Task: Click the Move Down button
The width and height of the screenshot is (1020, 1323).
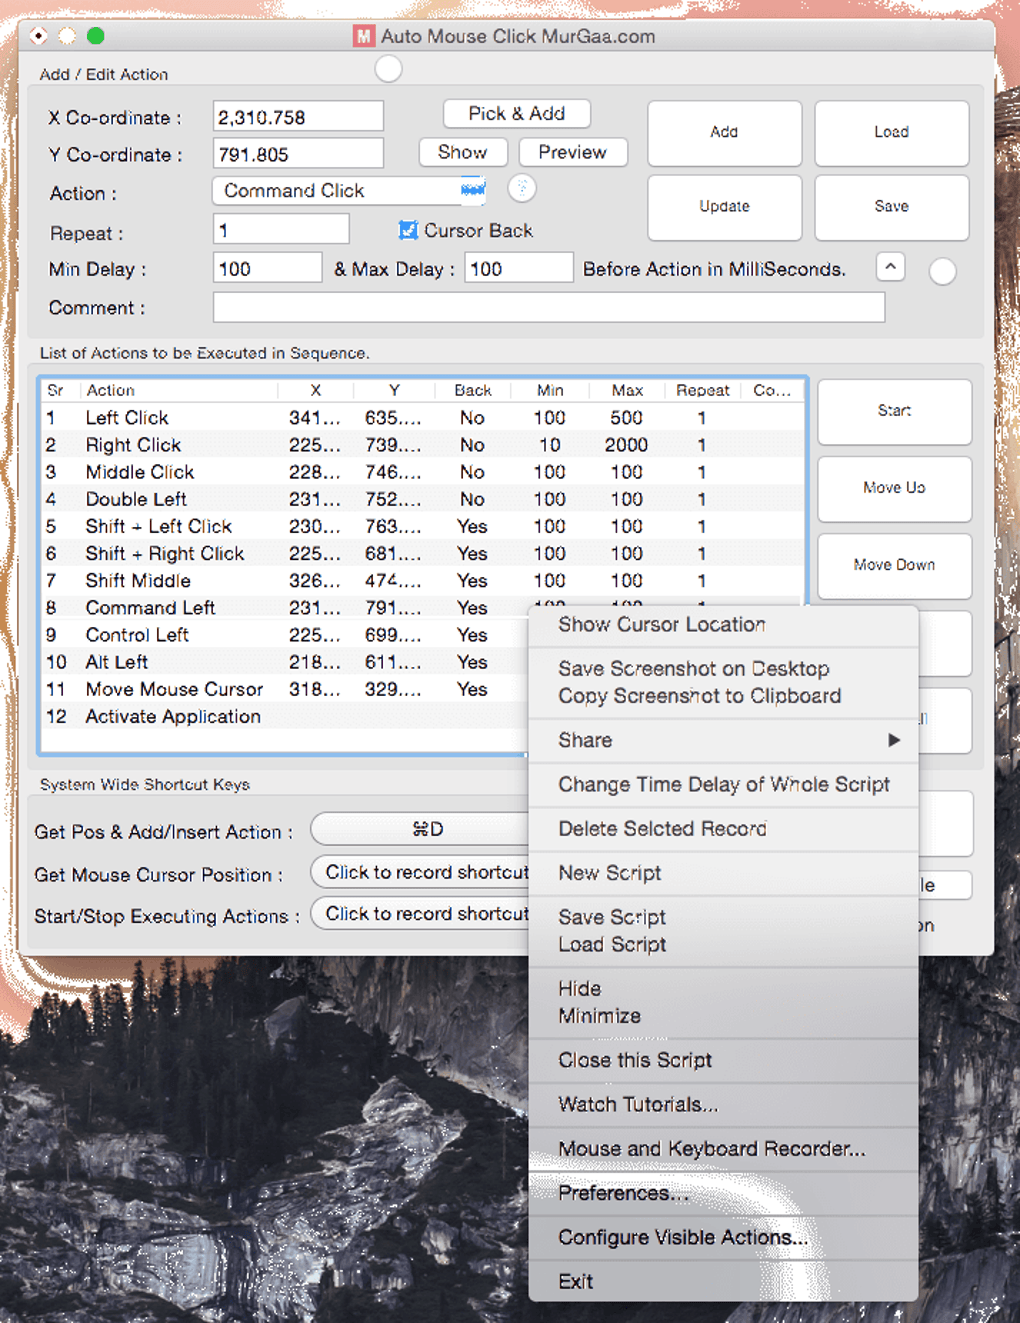Action: coord(894,565)
